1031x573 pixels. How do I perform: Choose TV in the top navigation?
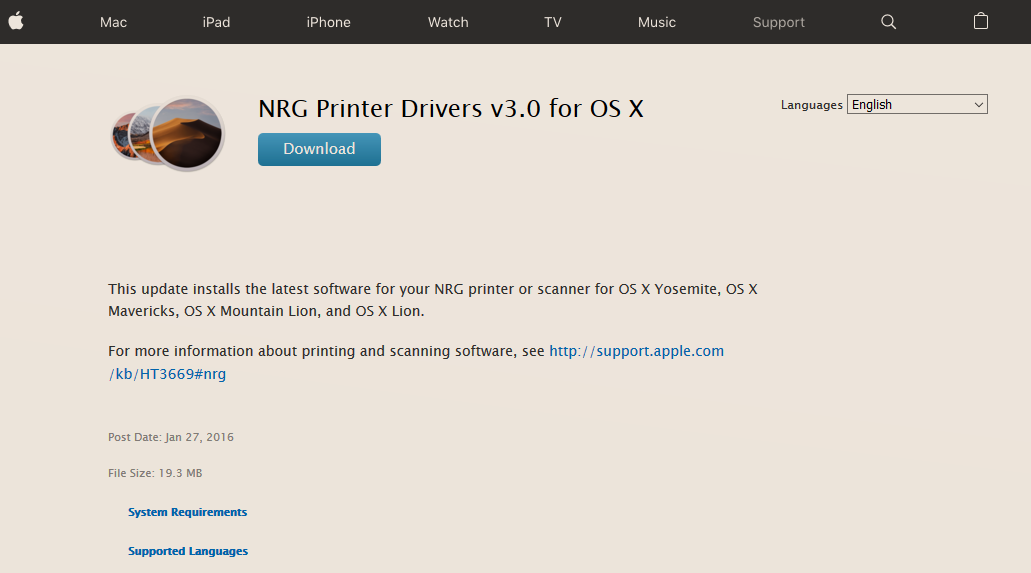(x=552, y=22)
